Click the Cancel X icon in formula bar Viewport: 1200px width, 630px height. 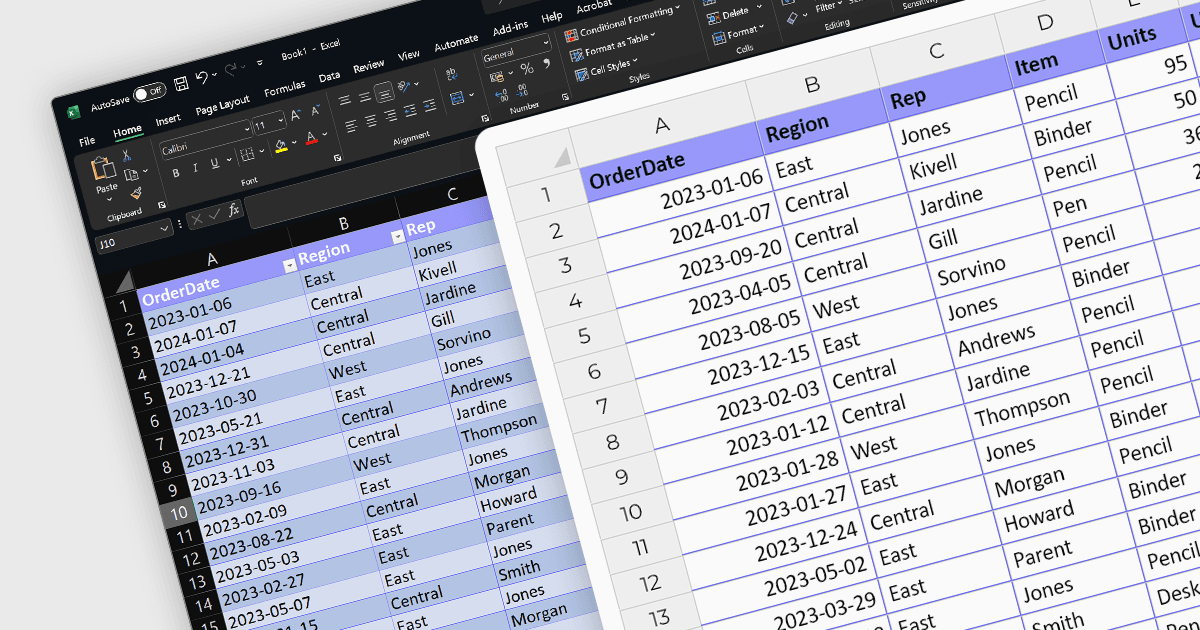pos(197,219)
